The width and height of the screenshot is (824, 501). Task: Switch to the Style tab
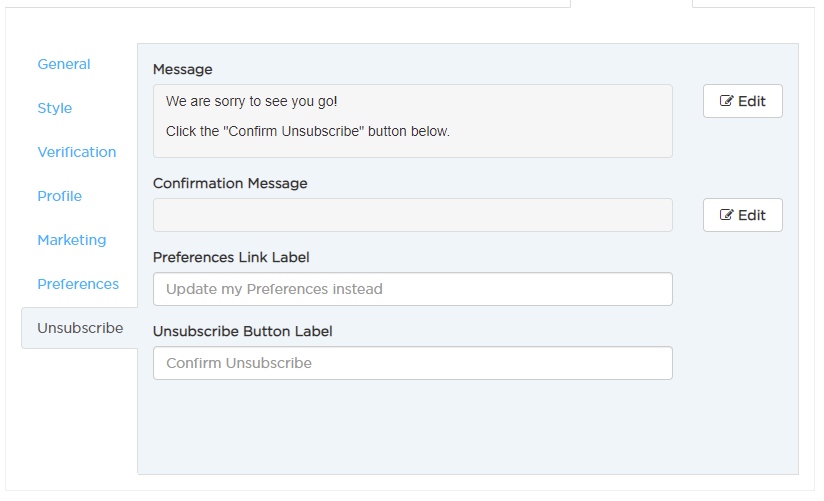tap(55, 108)
